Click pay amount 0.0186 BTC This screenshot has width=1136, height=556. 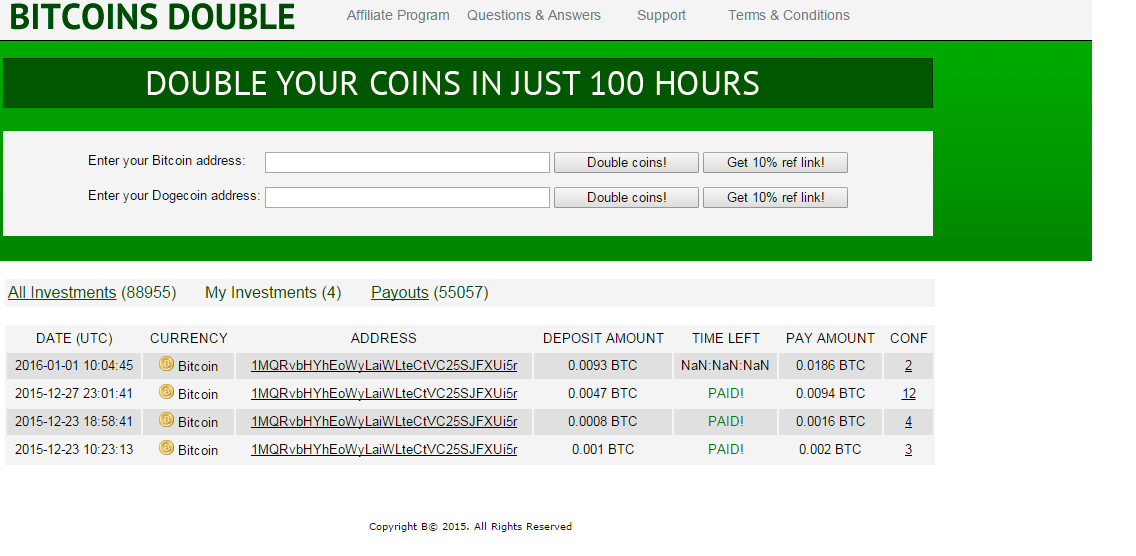pyautogui.click(x=830, y=366)
